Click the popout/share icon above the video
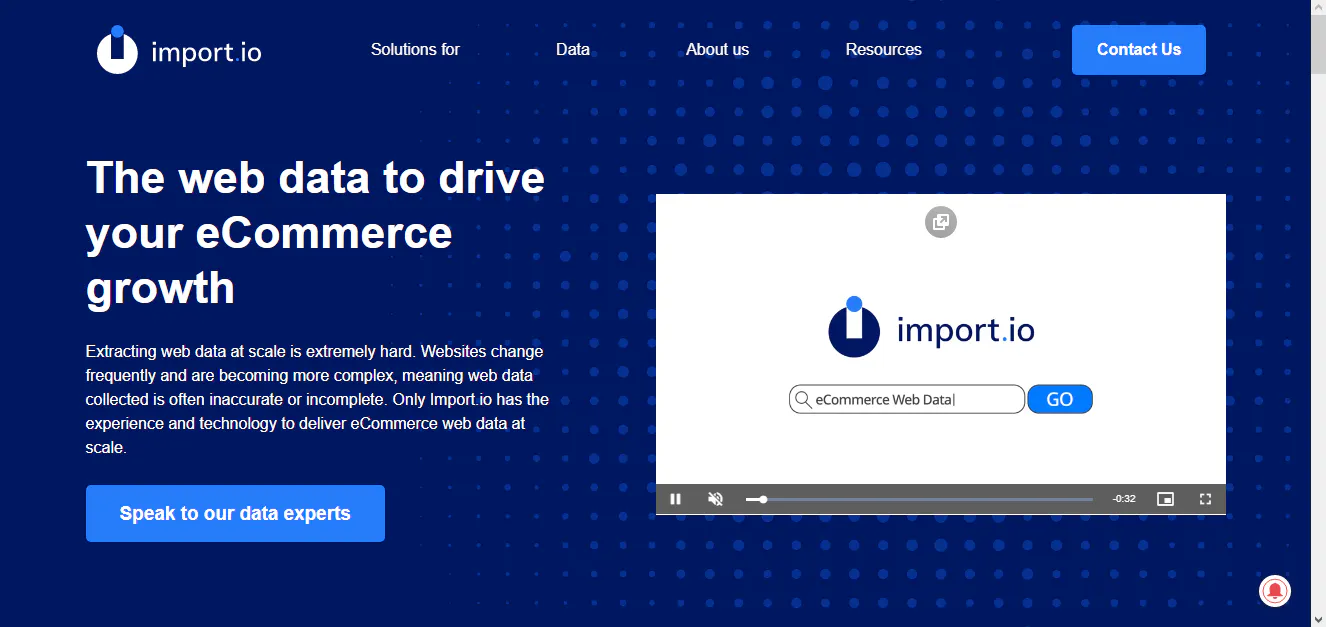Screen dimensions: 1326x627 coord(940,222)
